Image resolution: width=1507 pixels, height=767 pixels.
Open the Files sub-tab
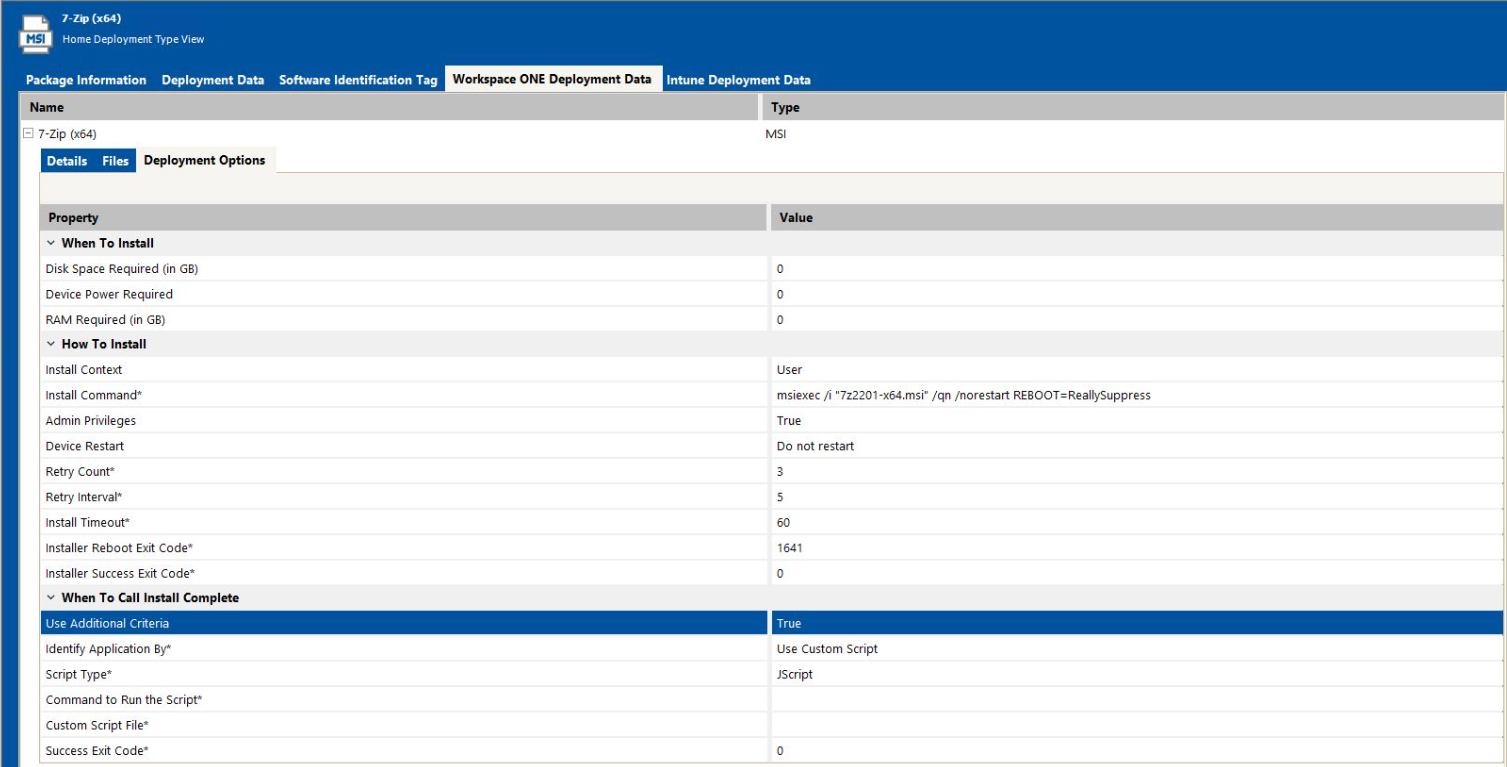(115, 161)
